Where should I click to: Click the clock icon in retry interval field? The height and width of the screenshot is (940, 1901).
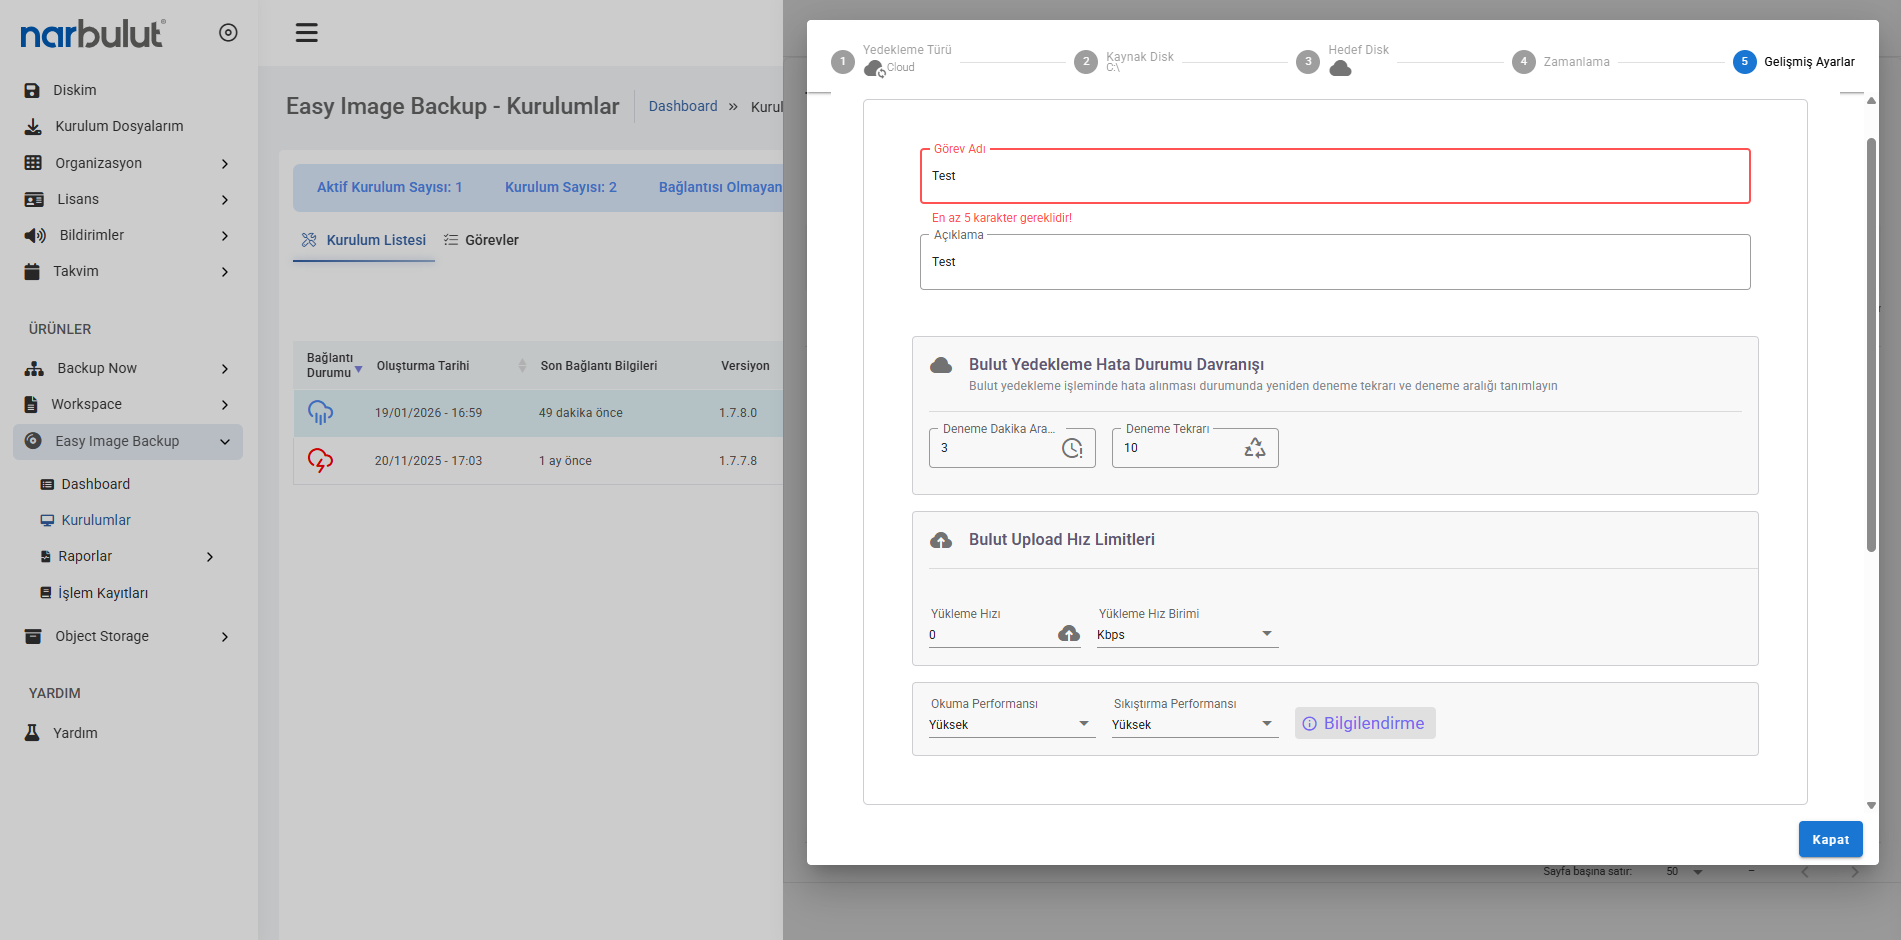tap(1072, 448)
